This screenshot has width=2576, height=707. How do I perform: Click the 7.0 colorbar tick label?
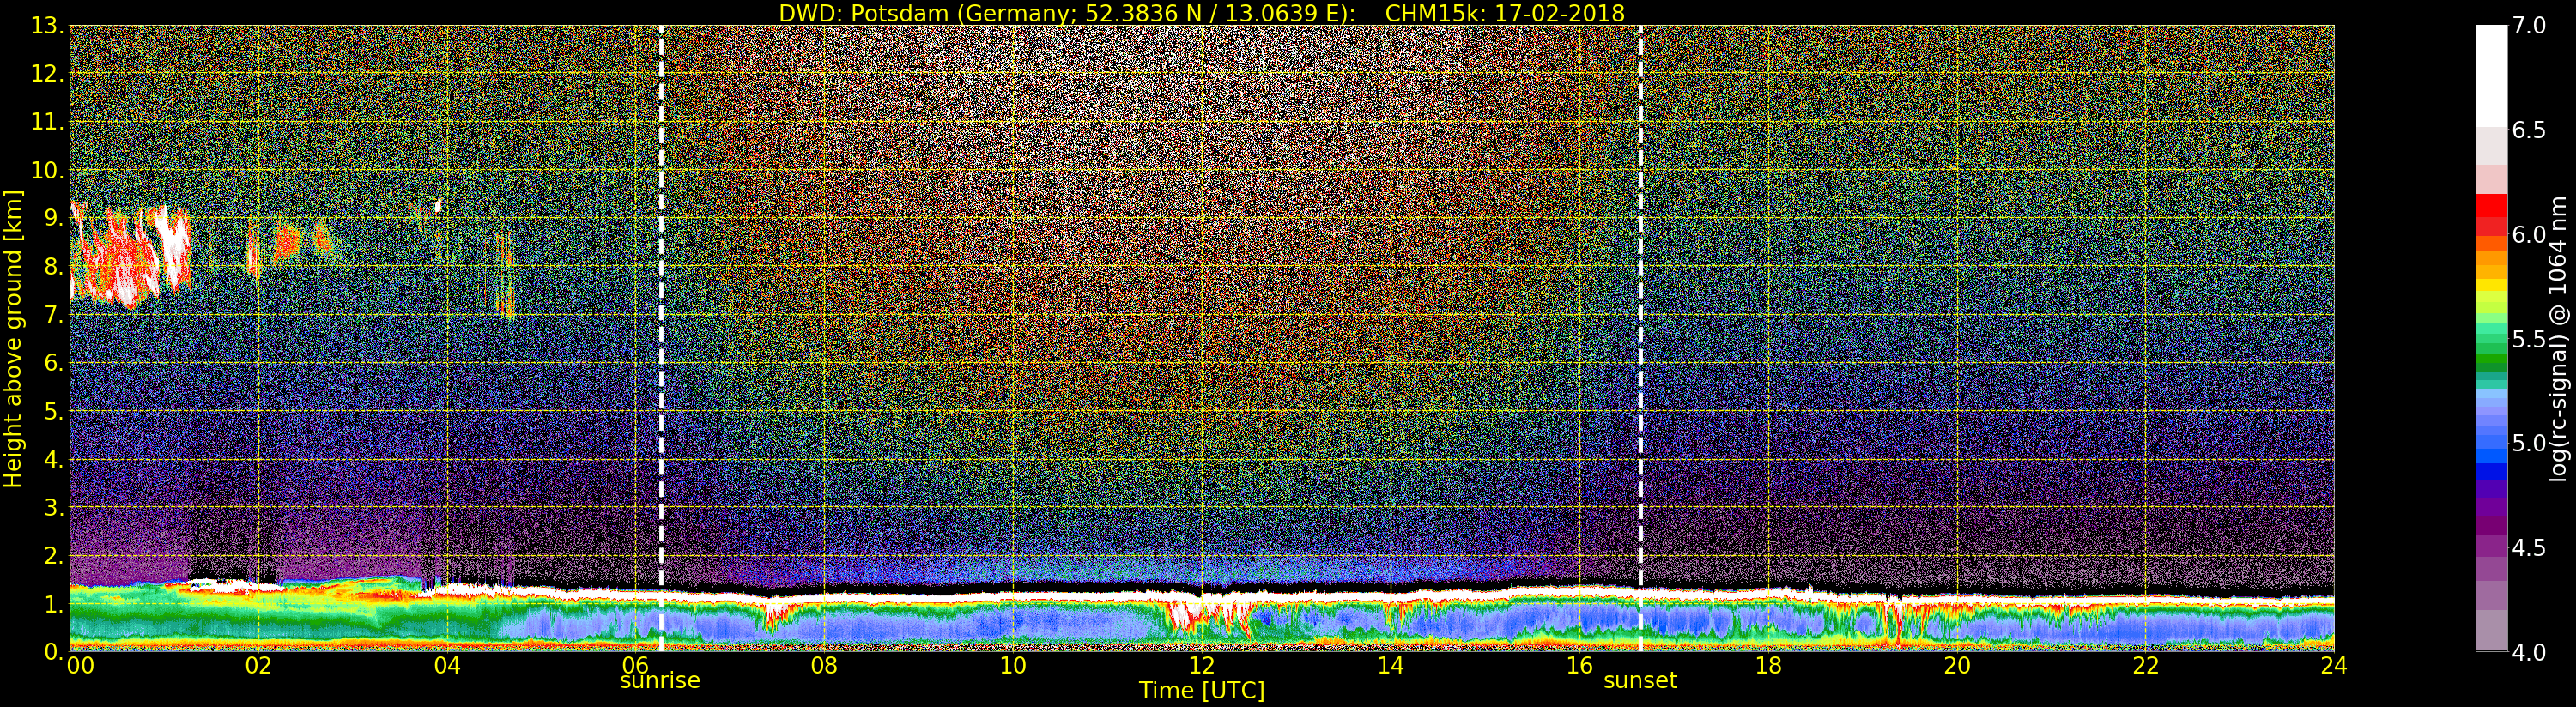2529,26
